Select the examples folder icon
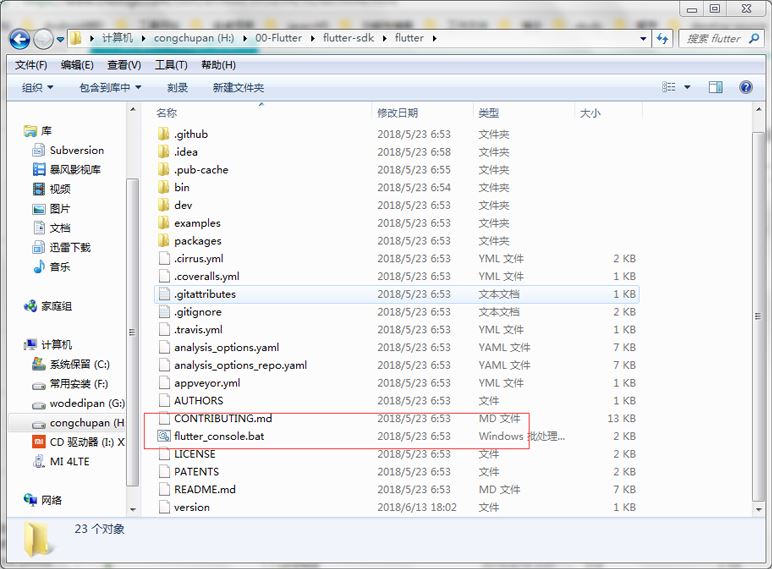772x569 pixels. pos(164,223)
